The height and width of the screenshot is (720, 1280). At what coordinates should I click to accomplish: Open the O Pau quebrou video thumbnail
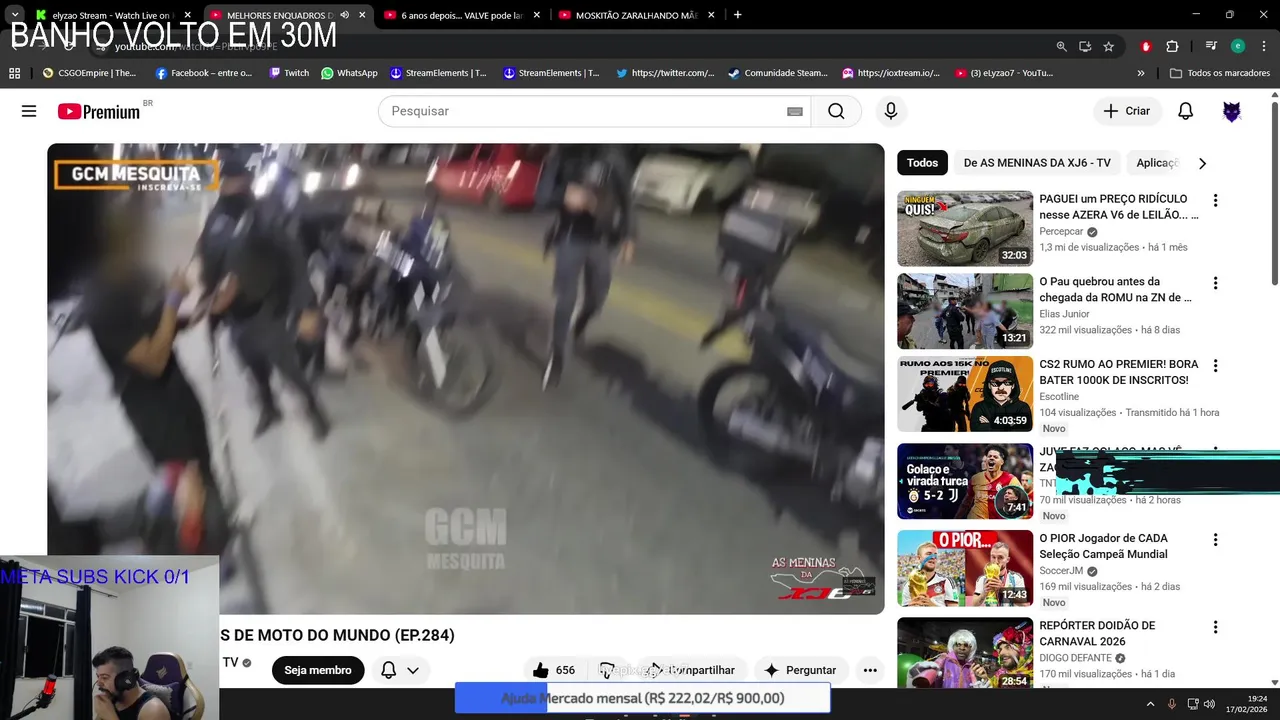[965, 311]
